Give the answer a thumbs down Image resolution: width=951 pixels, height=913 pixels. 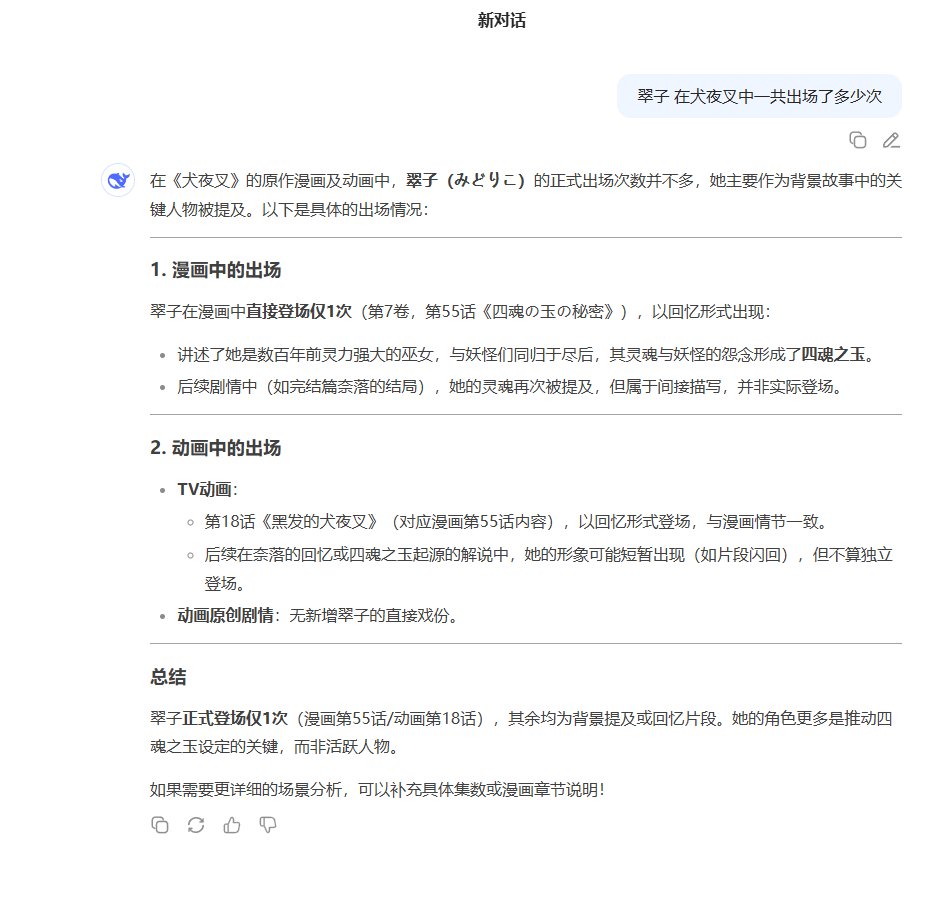point(267,824)
